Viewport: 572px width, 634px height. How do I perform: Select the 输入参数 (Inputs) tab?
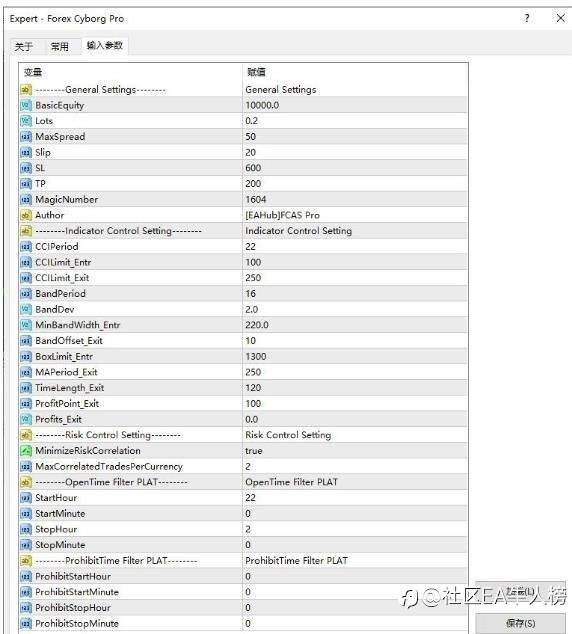click(105, 45)
